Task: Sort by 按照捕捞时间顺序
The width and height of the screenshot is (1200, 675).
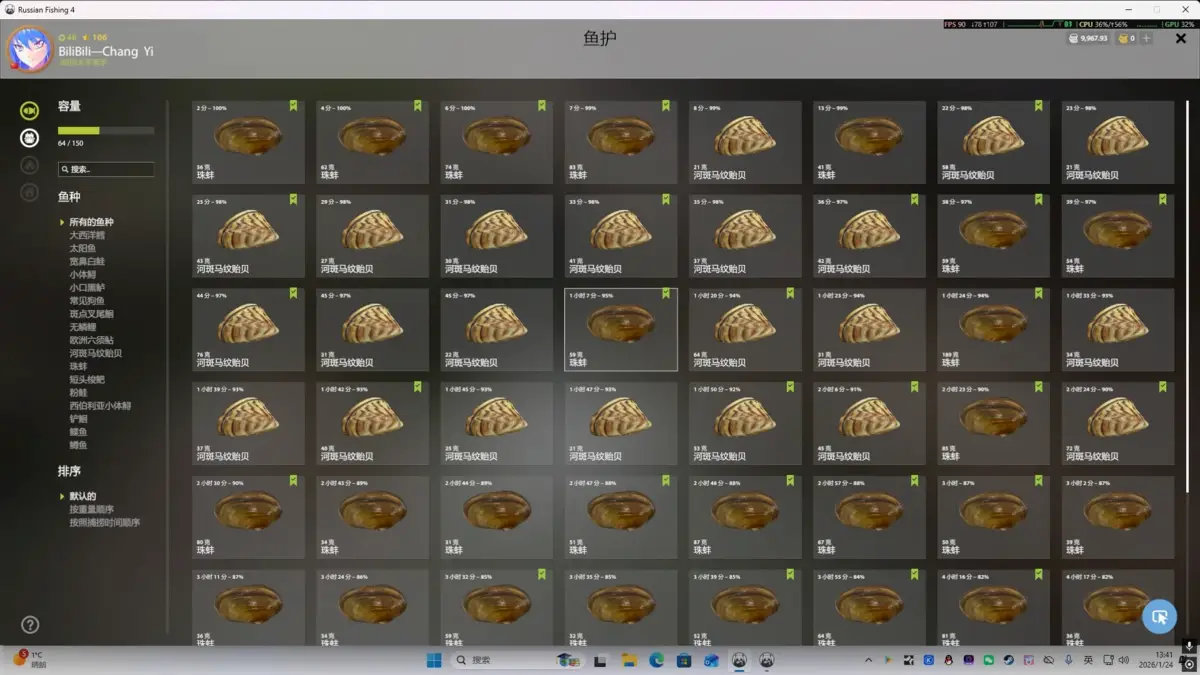Action: [104, 522]
